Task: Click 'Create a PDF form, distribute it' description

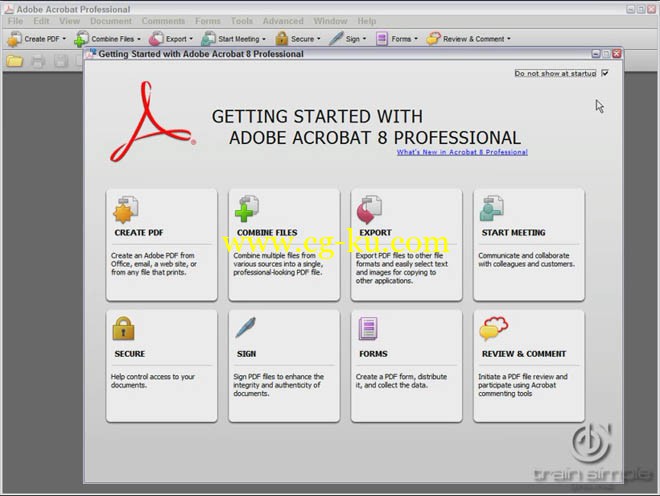Action: pos(402,381)
